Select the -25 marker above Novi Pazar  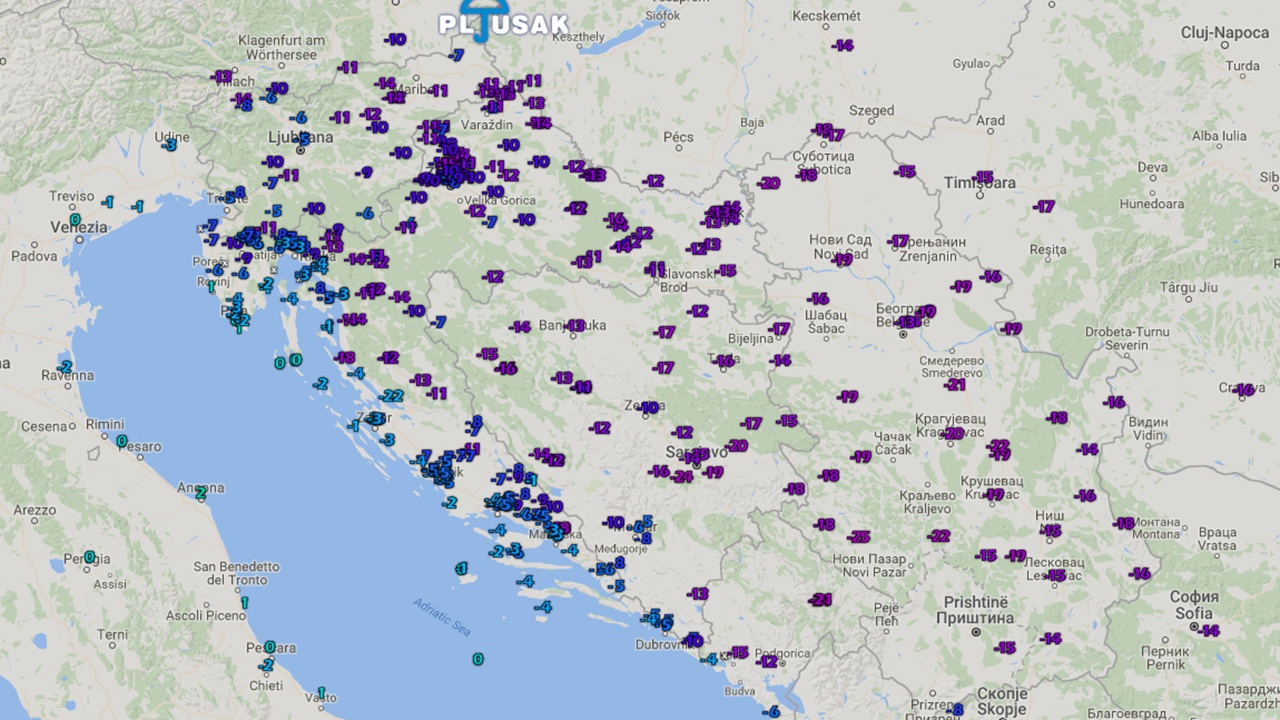click(859, 537)
